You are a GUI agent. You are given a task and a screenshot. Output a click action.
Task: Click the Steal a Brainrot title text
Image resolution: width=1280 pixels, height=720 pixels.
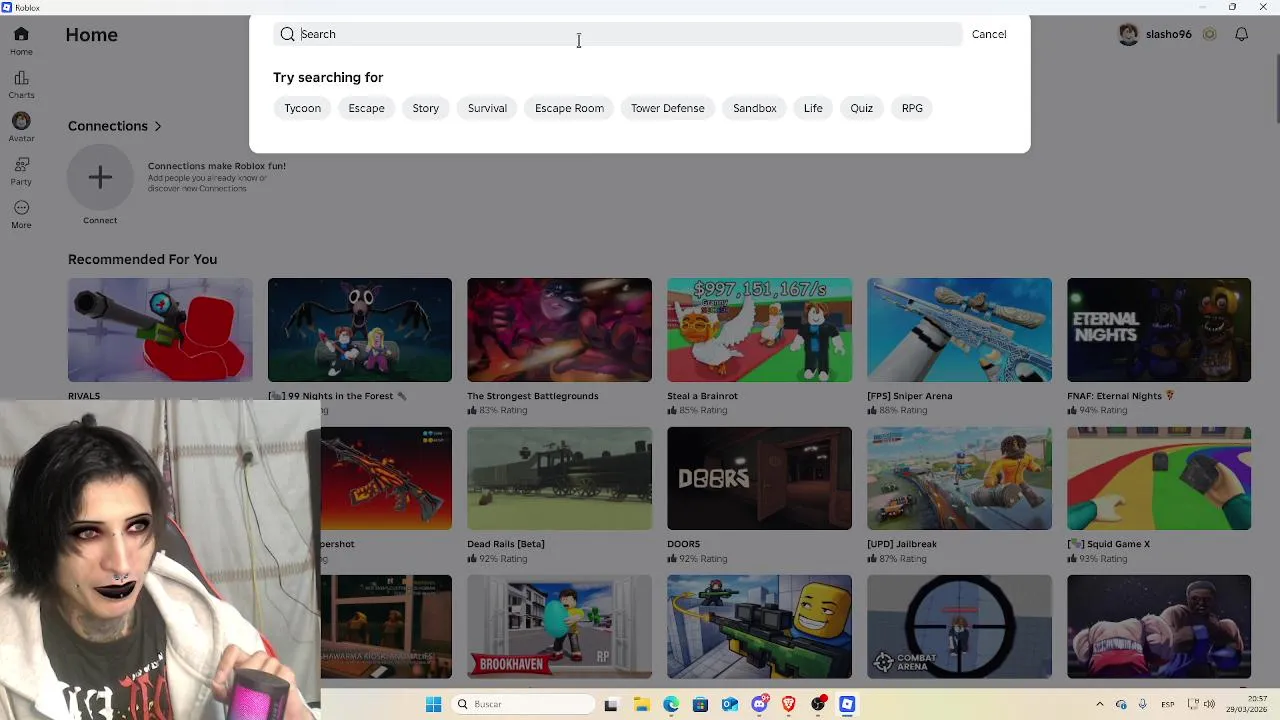(x=702, y=396)
